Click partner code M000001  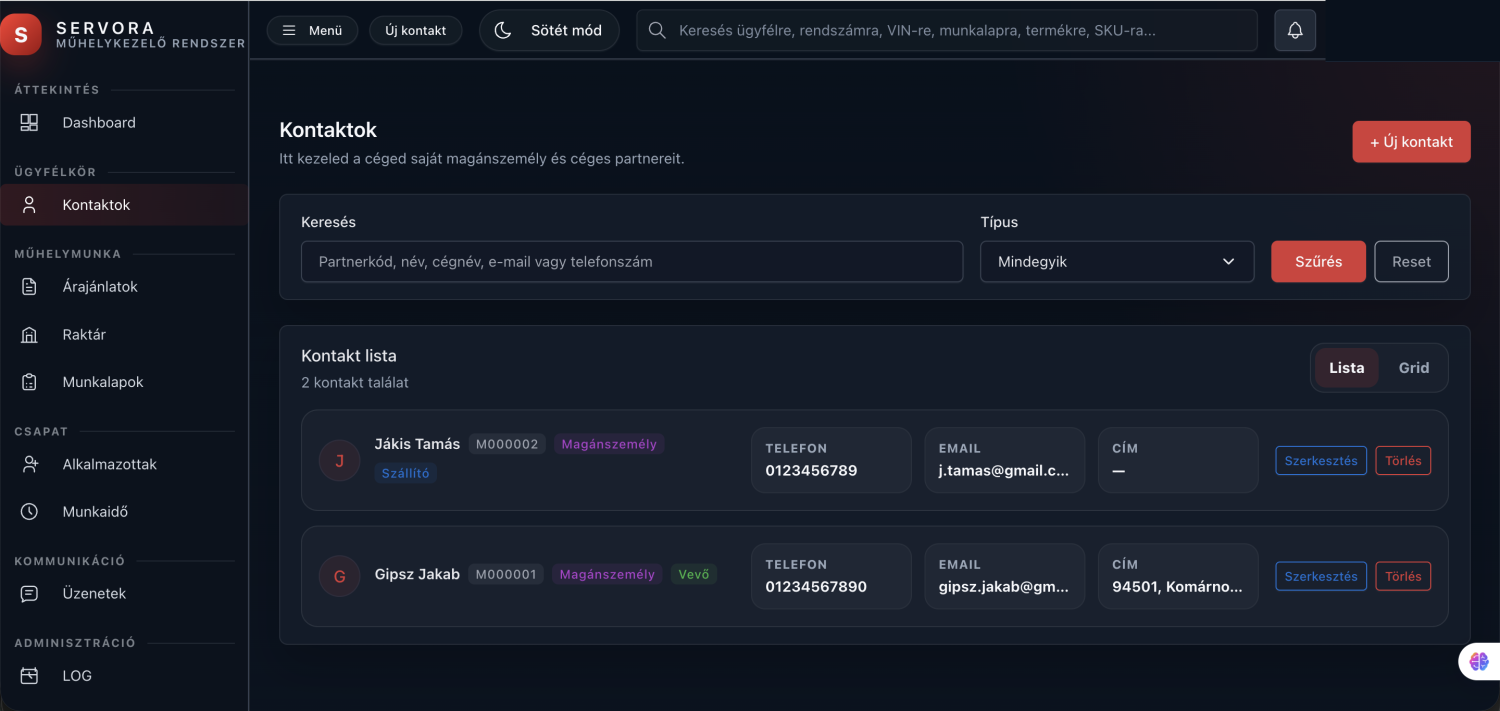[507, 574]
